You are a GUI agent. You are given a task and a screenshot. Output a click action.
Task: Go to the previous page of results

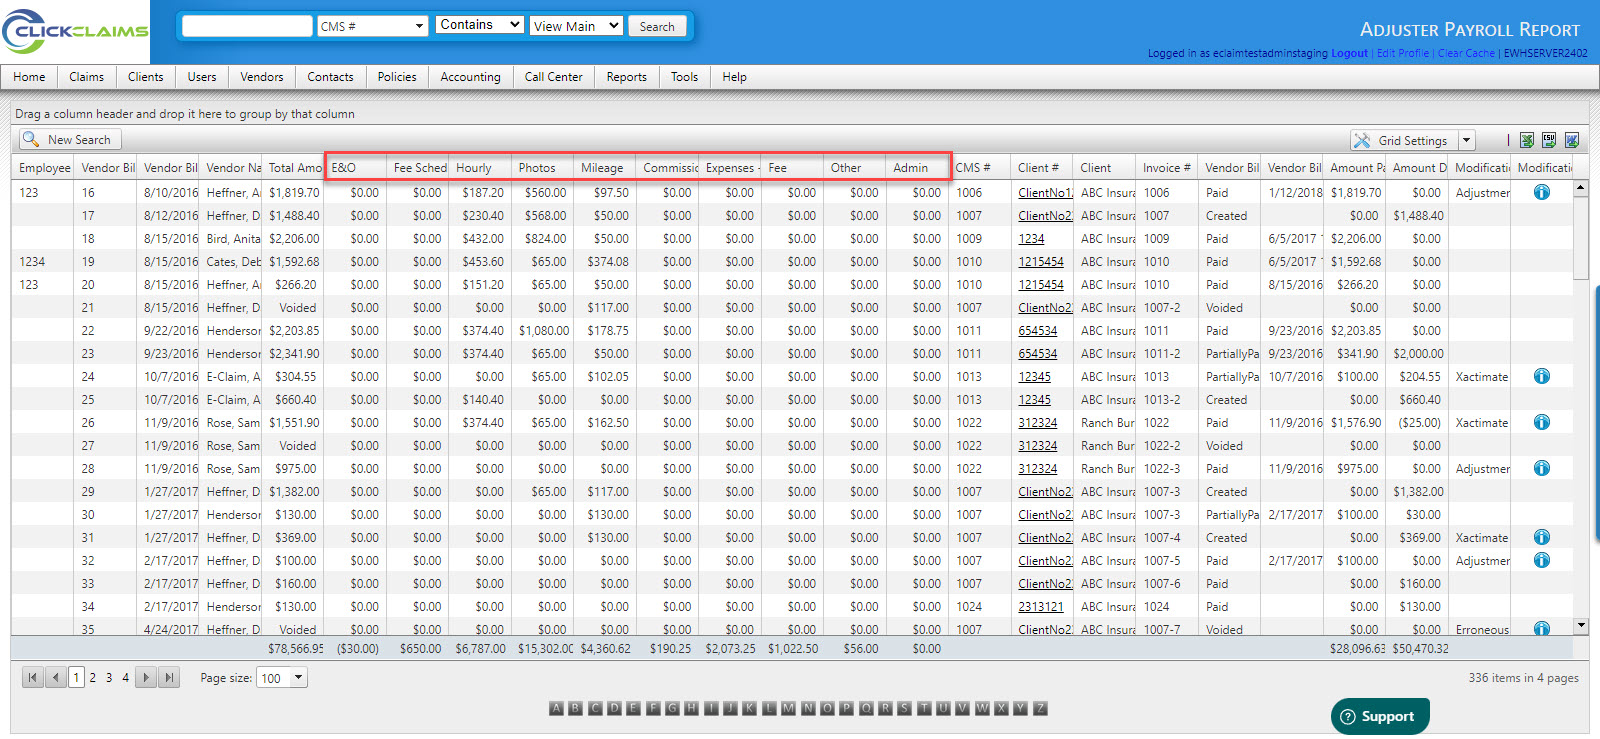pos(56,677)
